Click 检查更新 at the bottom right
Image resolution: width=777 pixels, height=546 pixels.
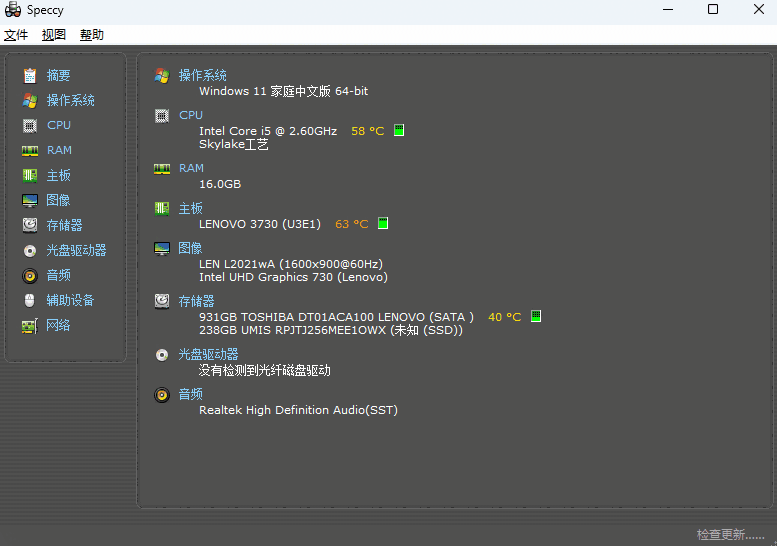pos(730,535)
